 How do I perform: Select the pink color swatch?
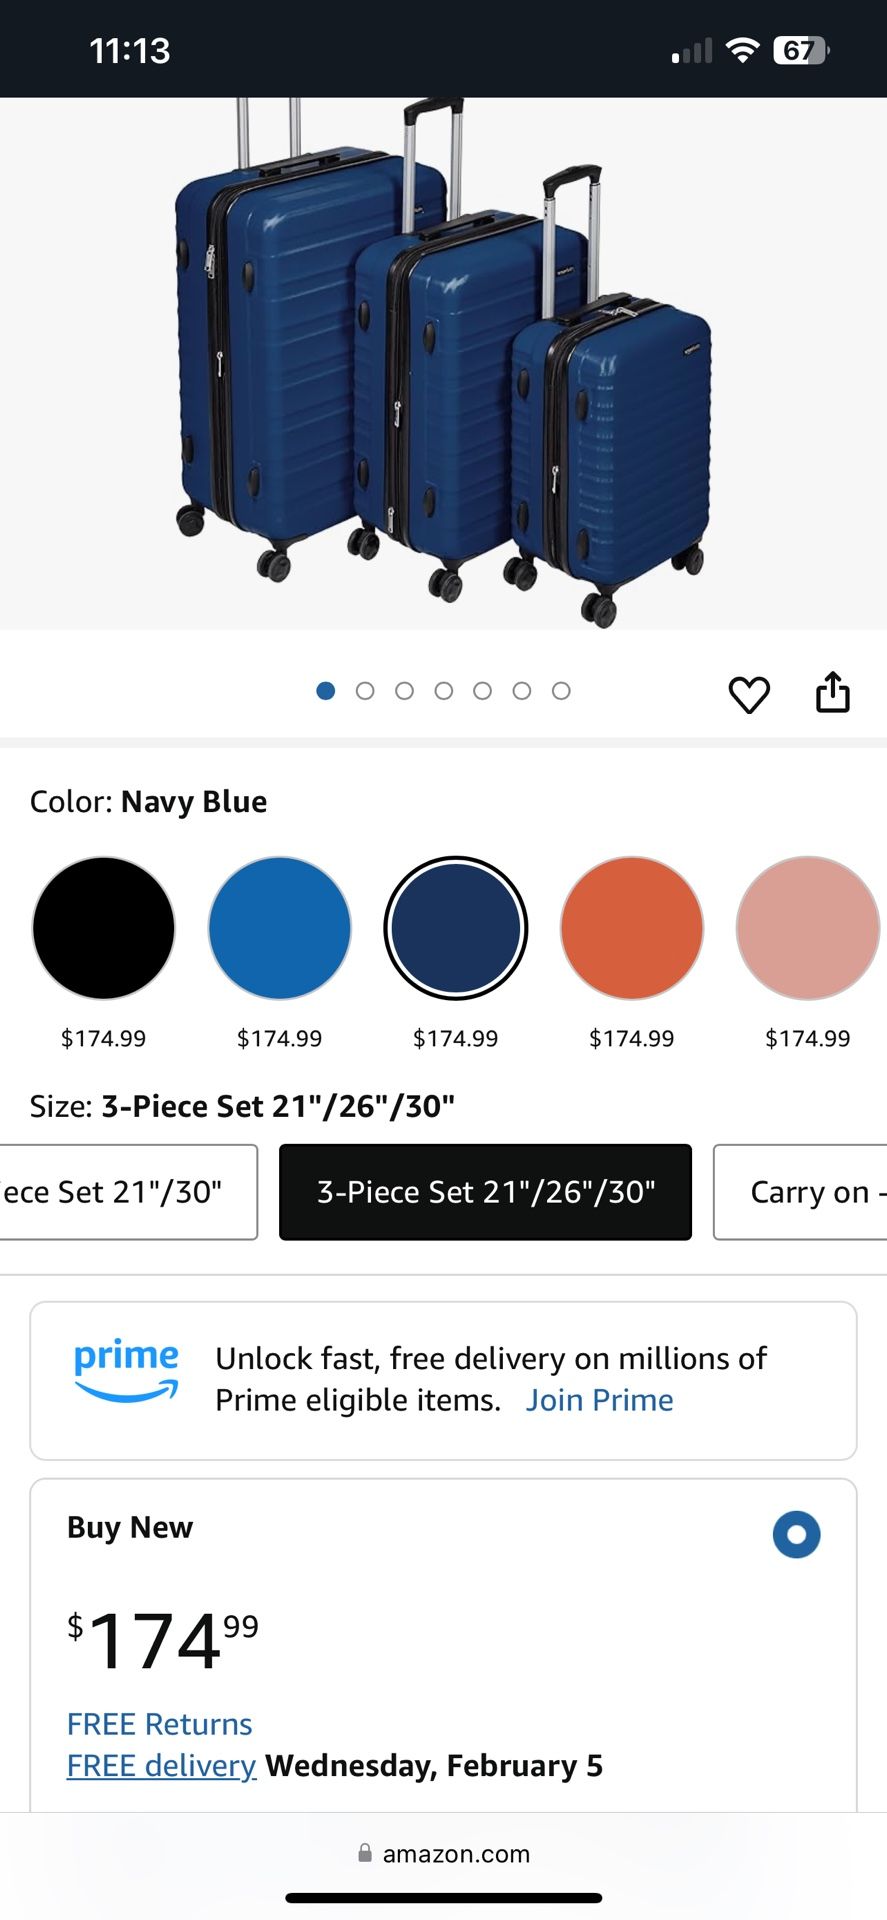pos(807,928)
